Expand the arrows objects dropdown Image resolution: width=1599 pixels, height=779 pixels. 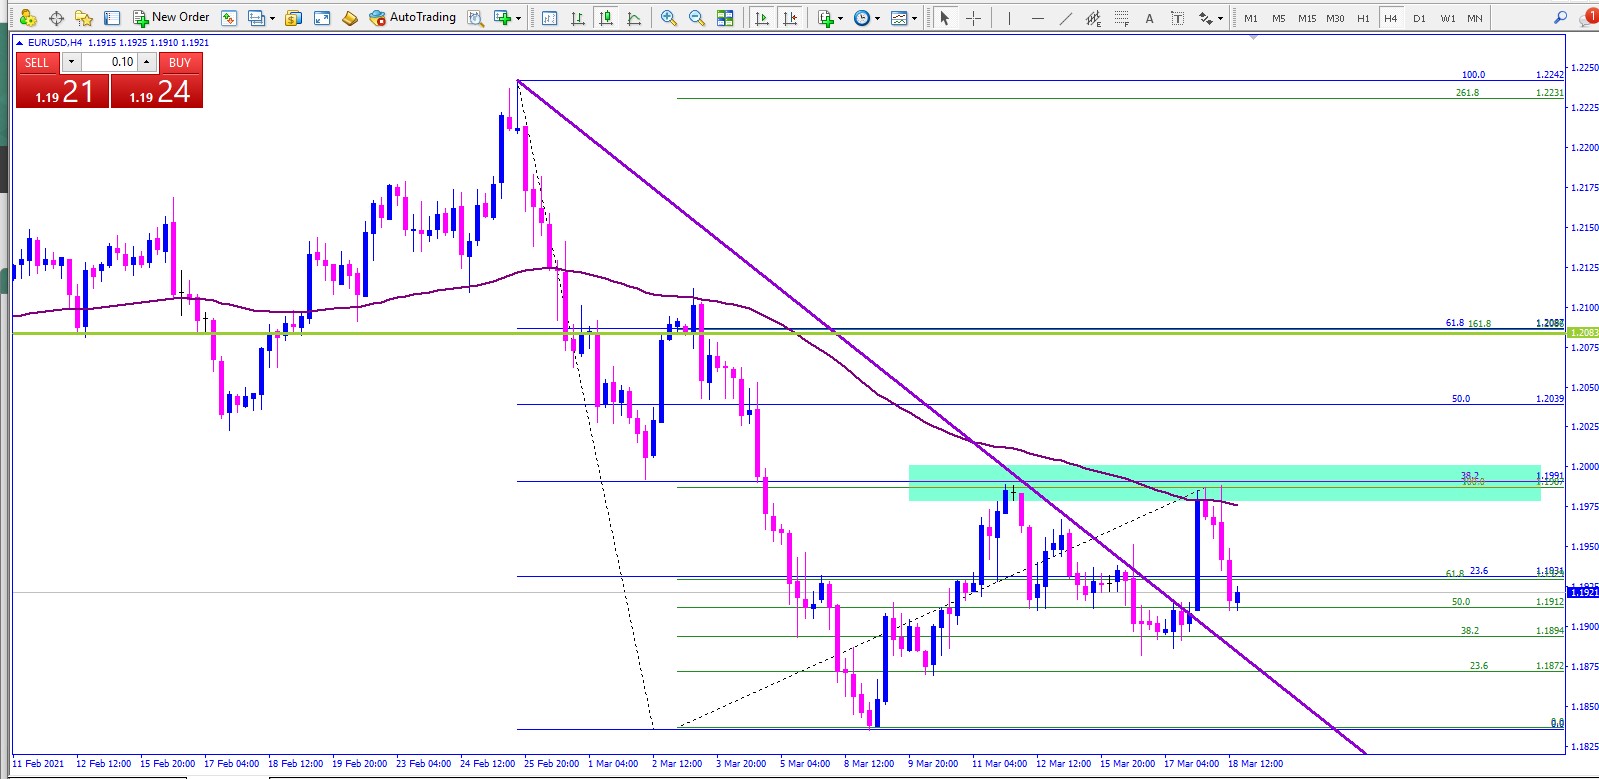[x=1220, y=18]
